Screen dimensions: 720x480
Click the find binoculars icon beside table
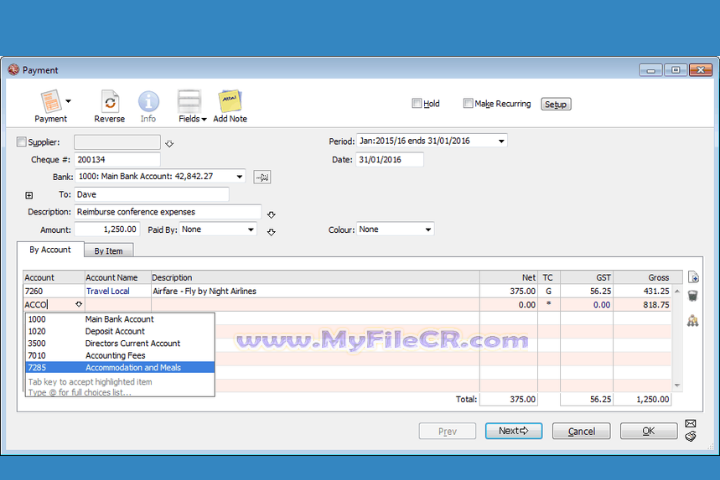click(x=693, y=321)
